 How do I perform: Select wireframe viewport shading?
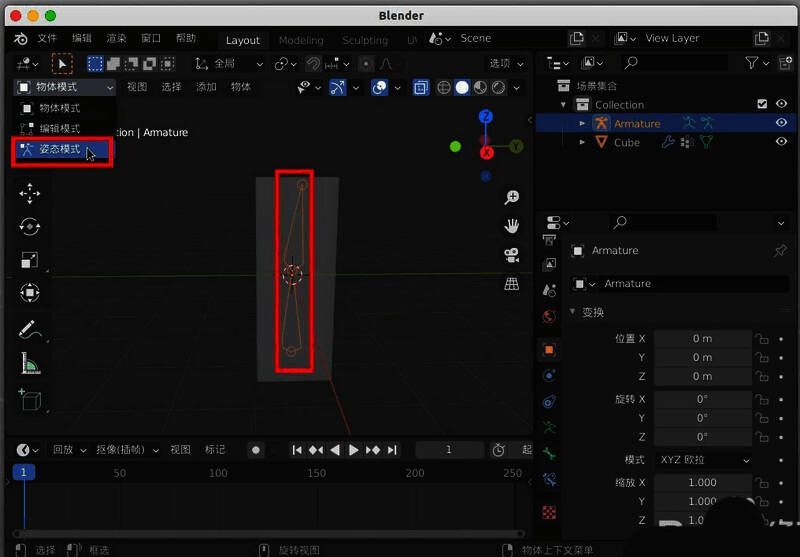444,88
